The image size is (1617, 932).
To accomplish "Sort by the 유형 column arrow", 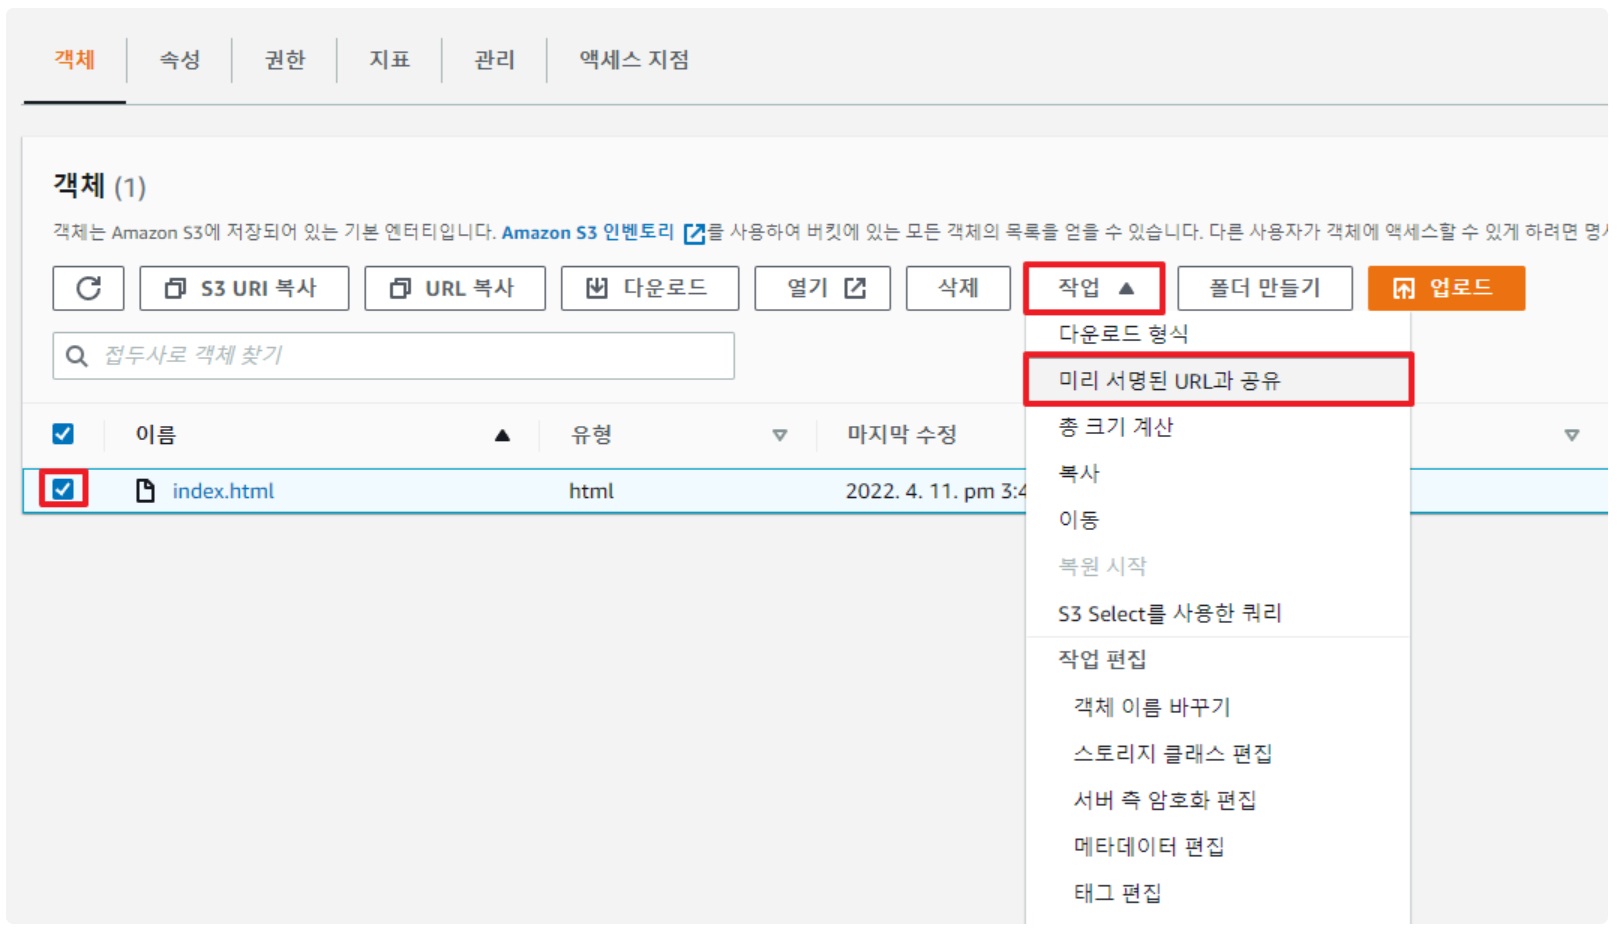I will 780,435.
